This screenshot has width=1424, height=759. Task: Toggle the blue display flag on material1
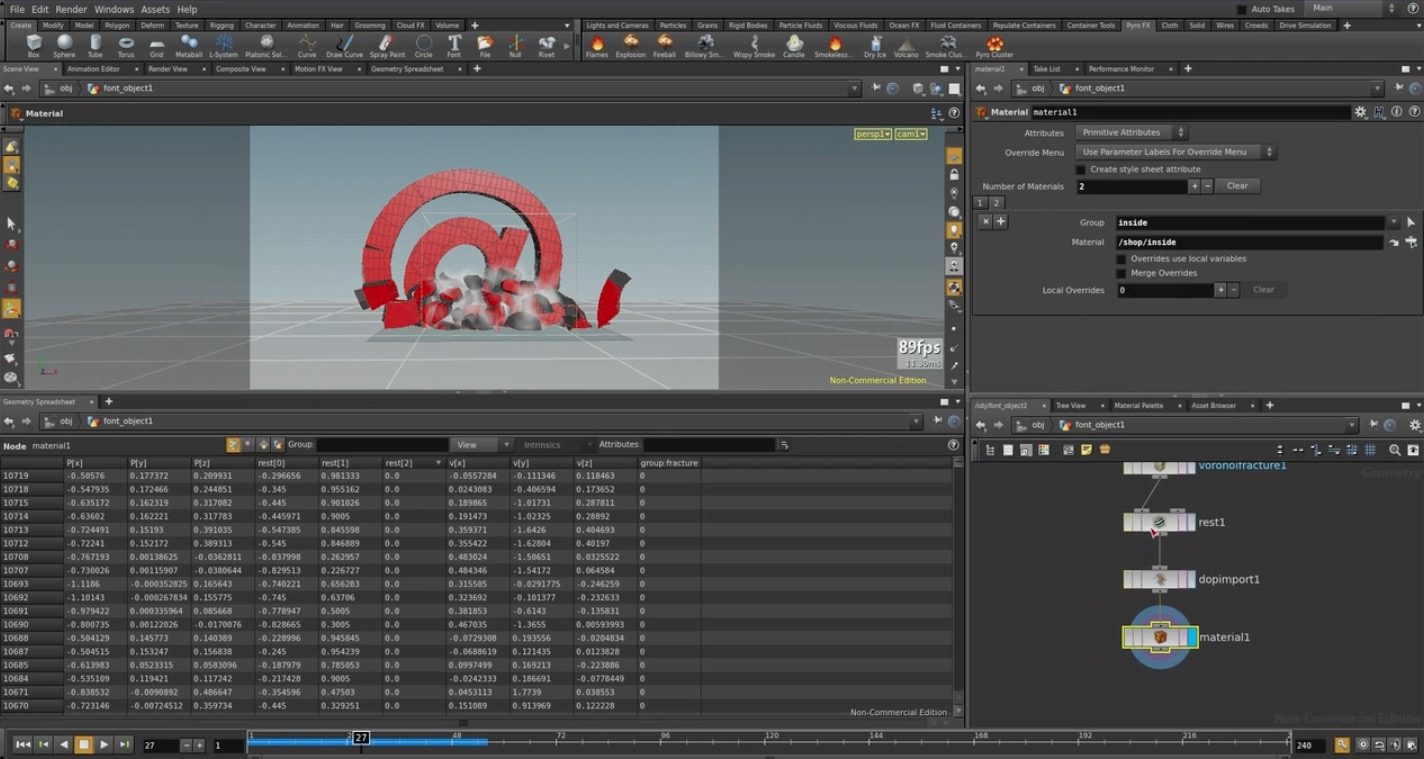1190,637
